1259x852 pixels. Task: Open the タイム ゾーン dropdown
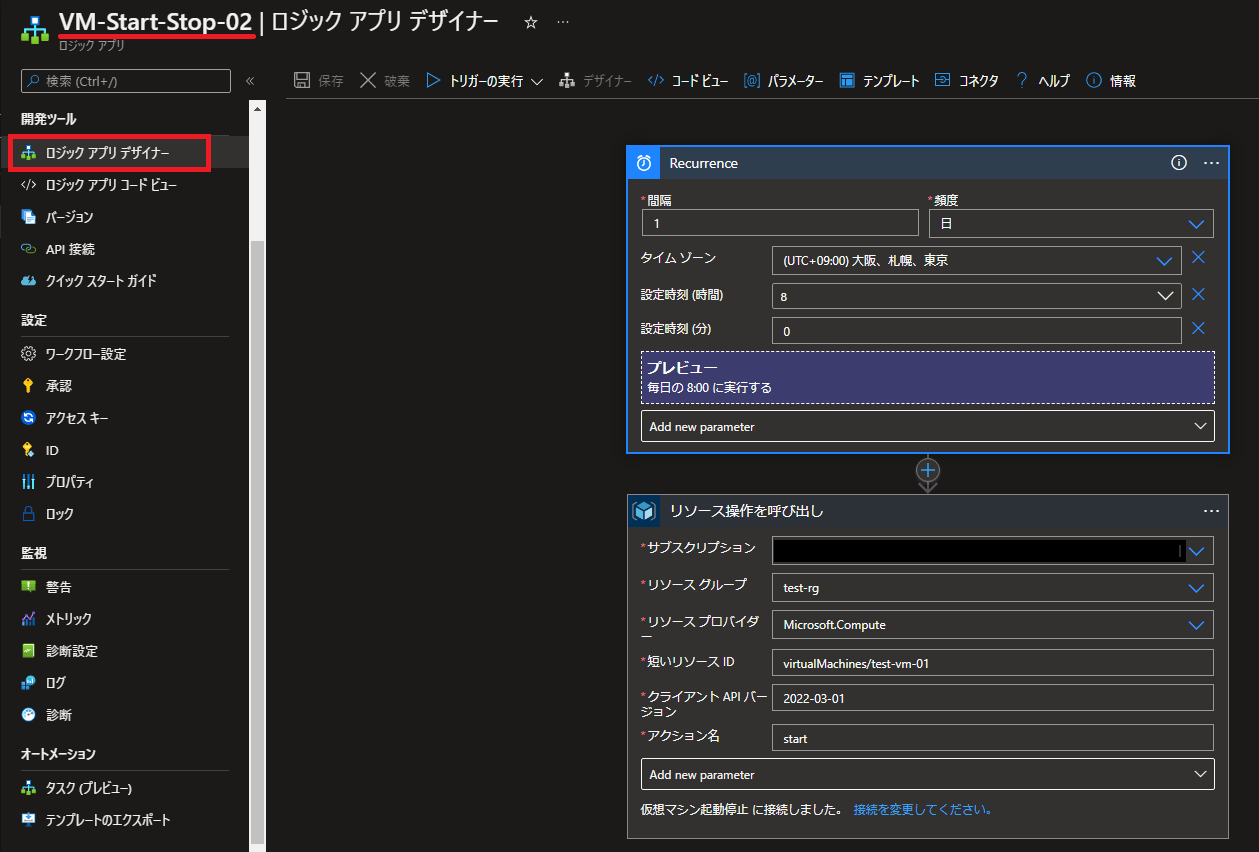click(x=976, y=260)
